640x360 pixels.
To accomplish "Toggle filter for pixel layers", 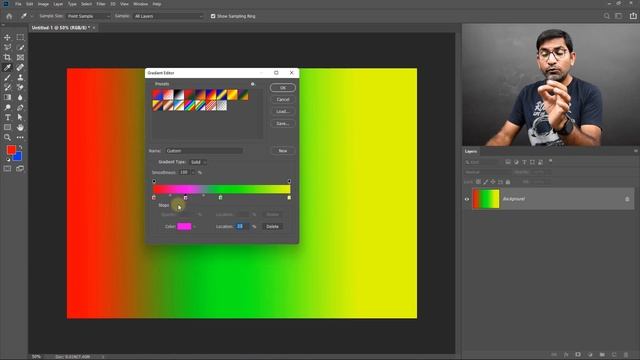I will point(508,162).
